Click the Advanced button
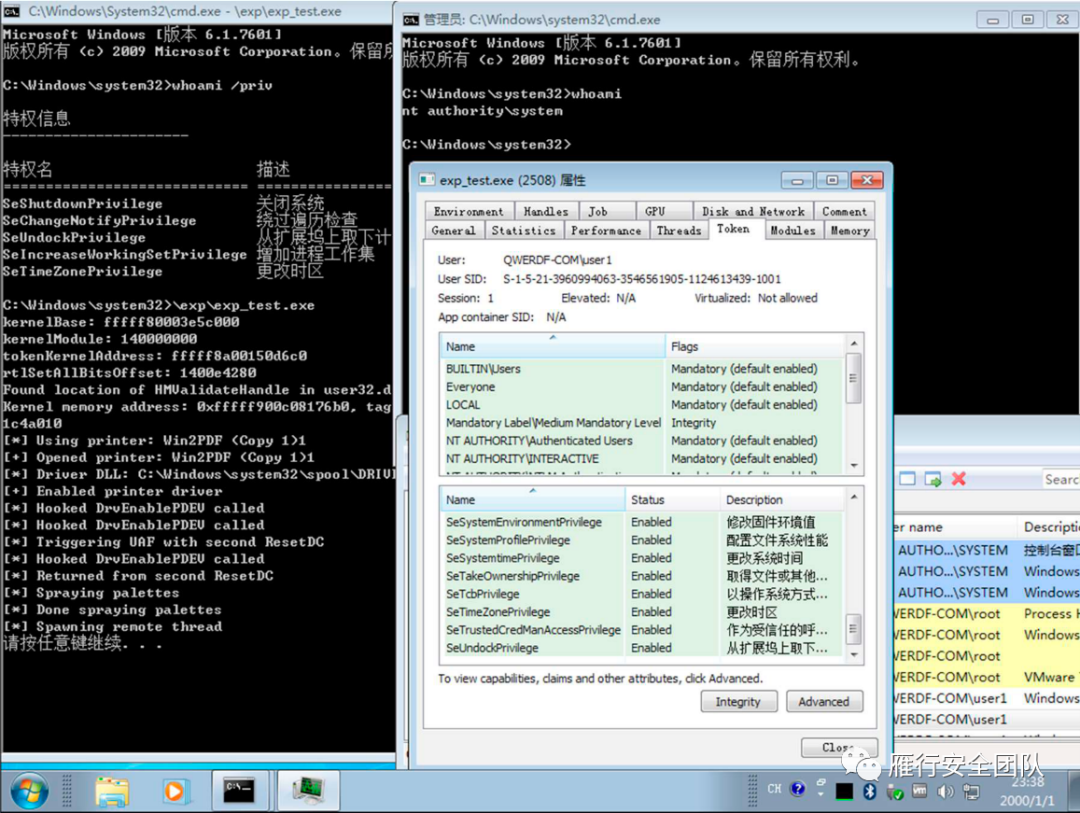Screen dimensions: 1080x813 click(x=824, y=701)
